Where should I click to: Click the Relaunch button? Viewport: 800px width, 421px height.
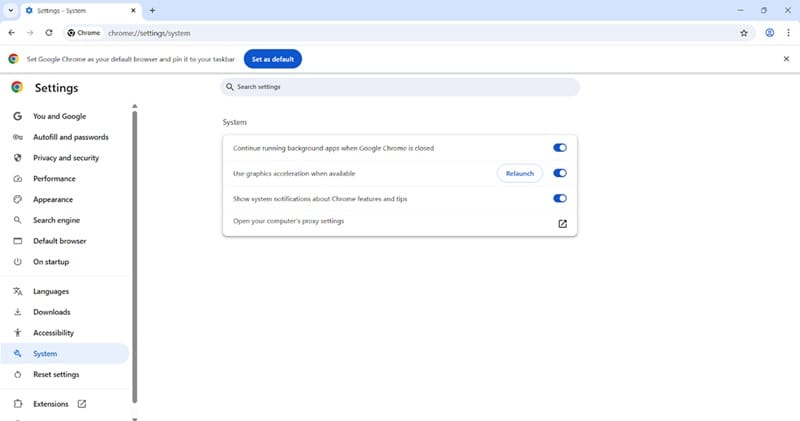519,174
